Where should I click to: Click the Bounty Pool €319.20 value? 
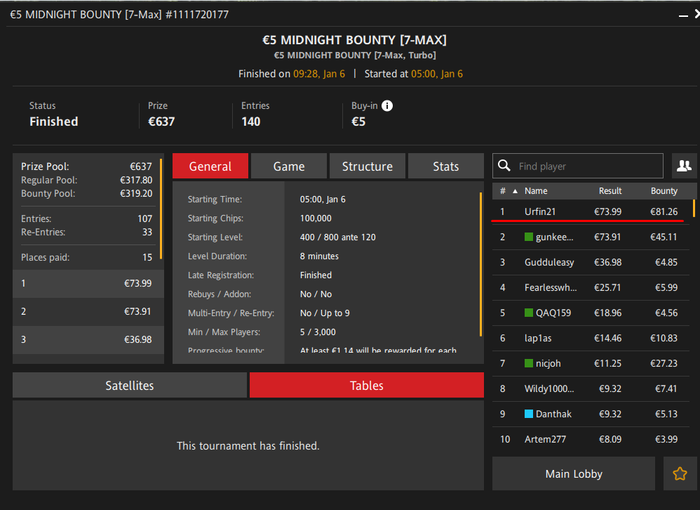pyautogui.click(x=136, y=193)
